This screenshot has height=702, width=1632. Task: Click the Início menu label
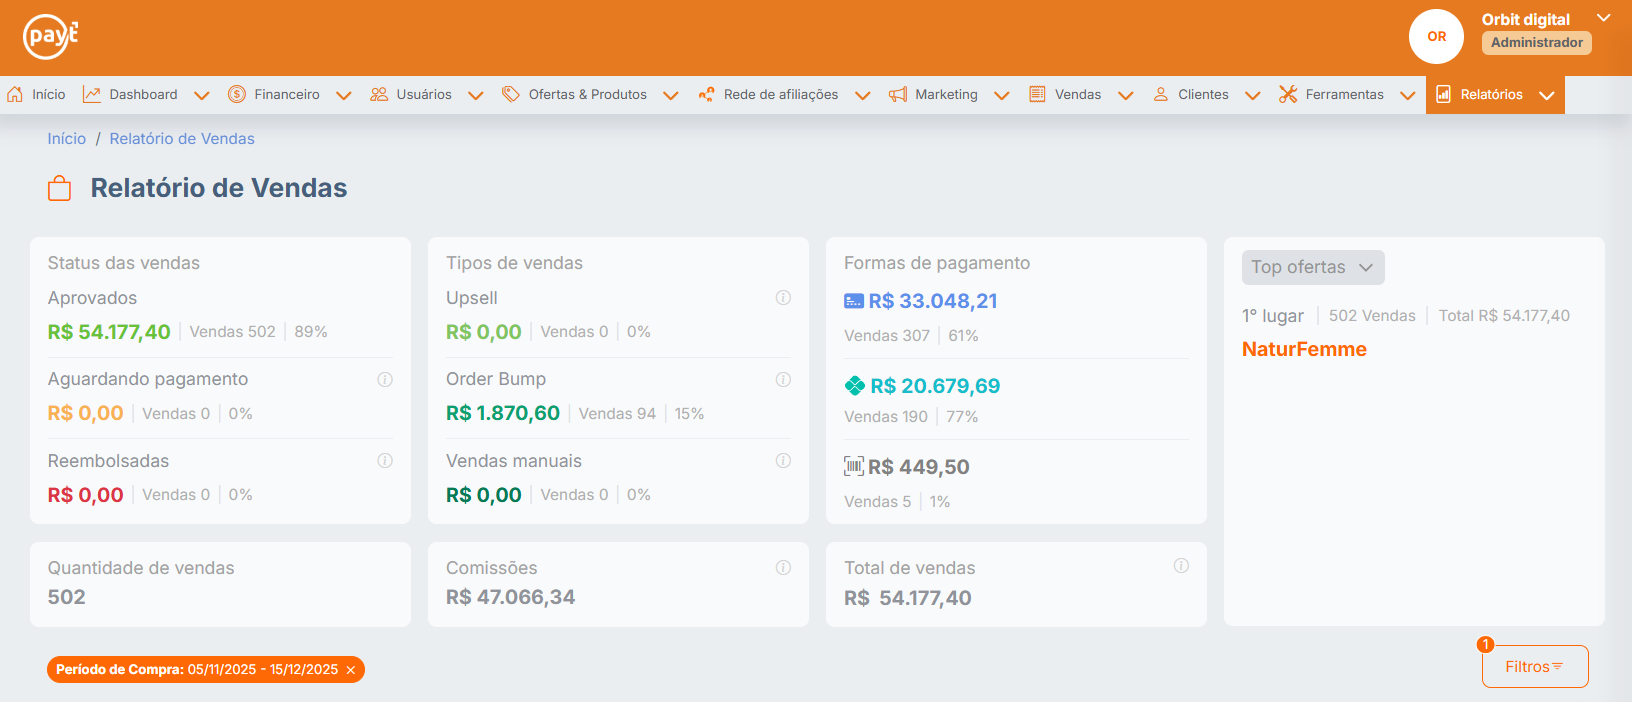pyautogui.click(x=49, y=94)
